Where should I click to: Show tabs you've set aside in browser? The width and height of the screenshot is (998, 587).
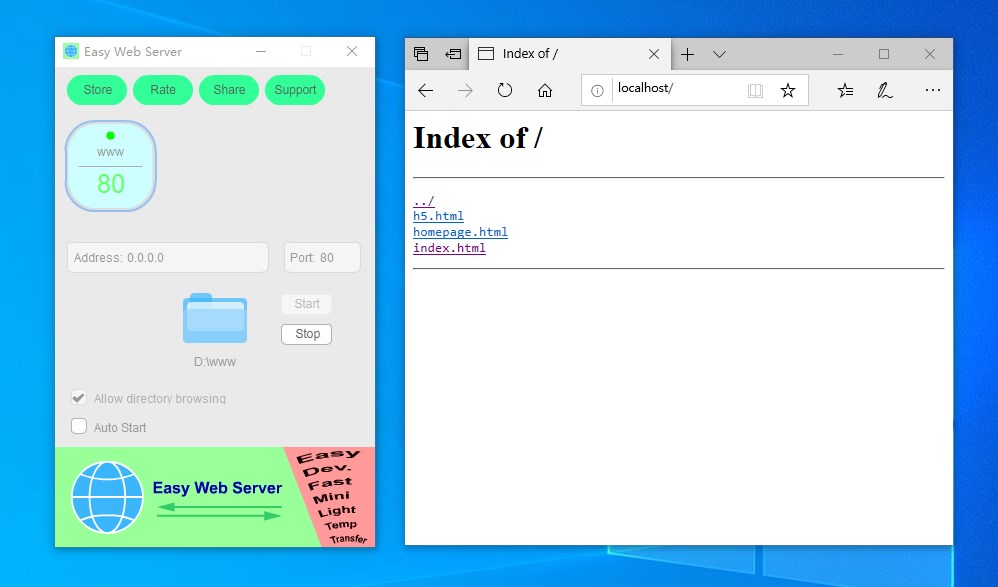[x=421, y=54]
